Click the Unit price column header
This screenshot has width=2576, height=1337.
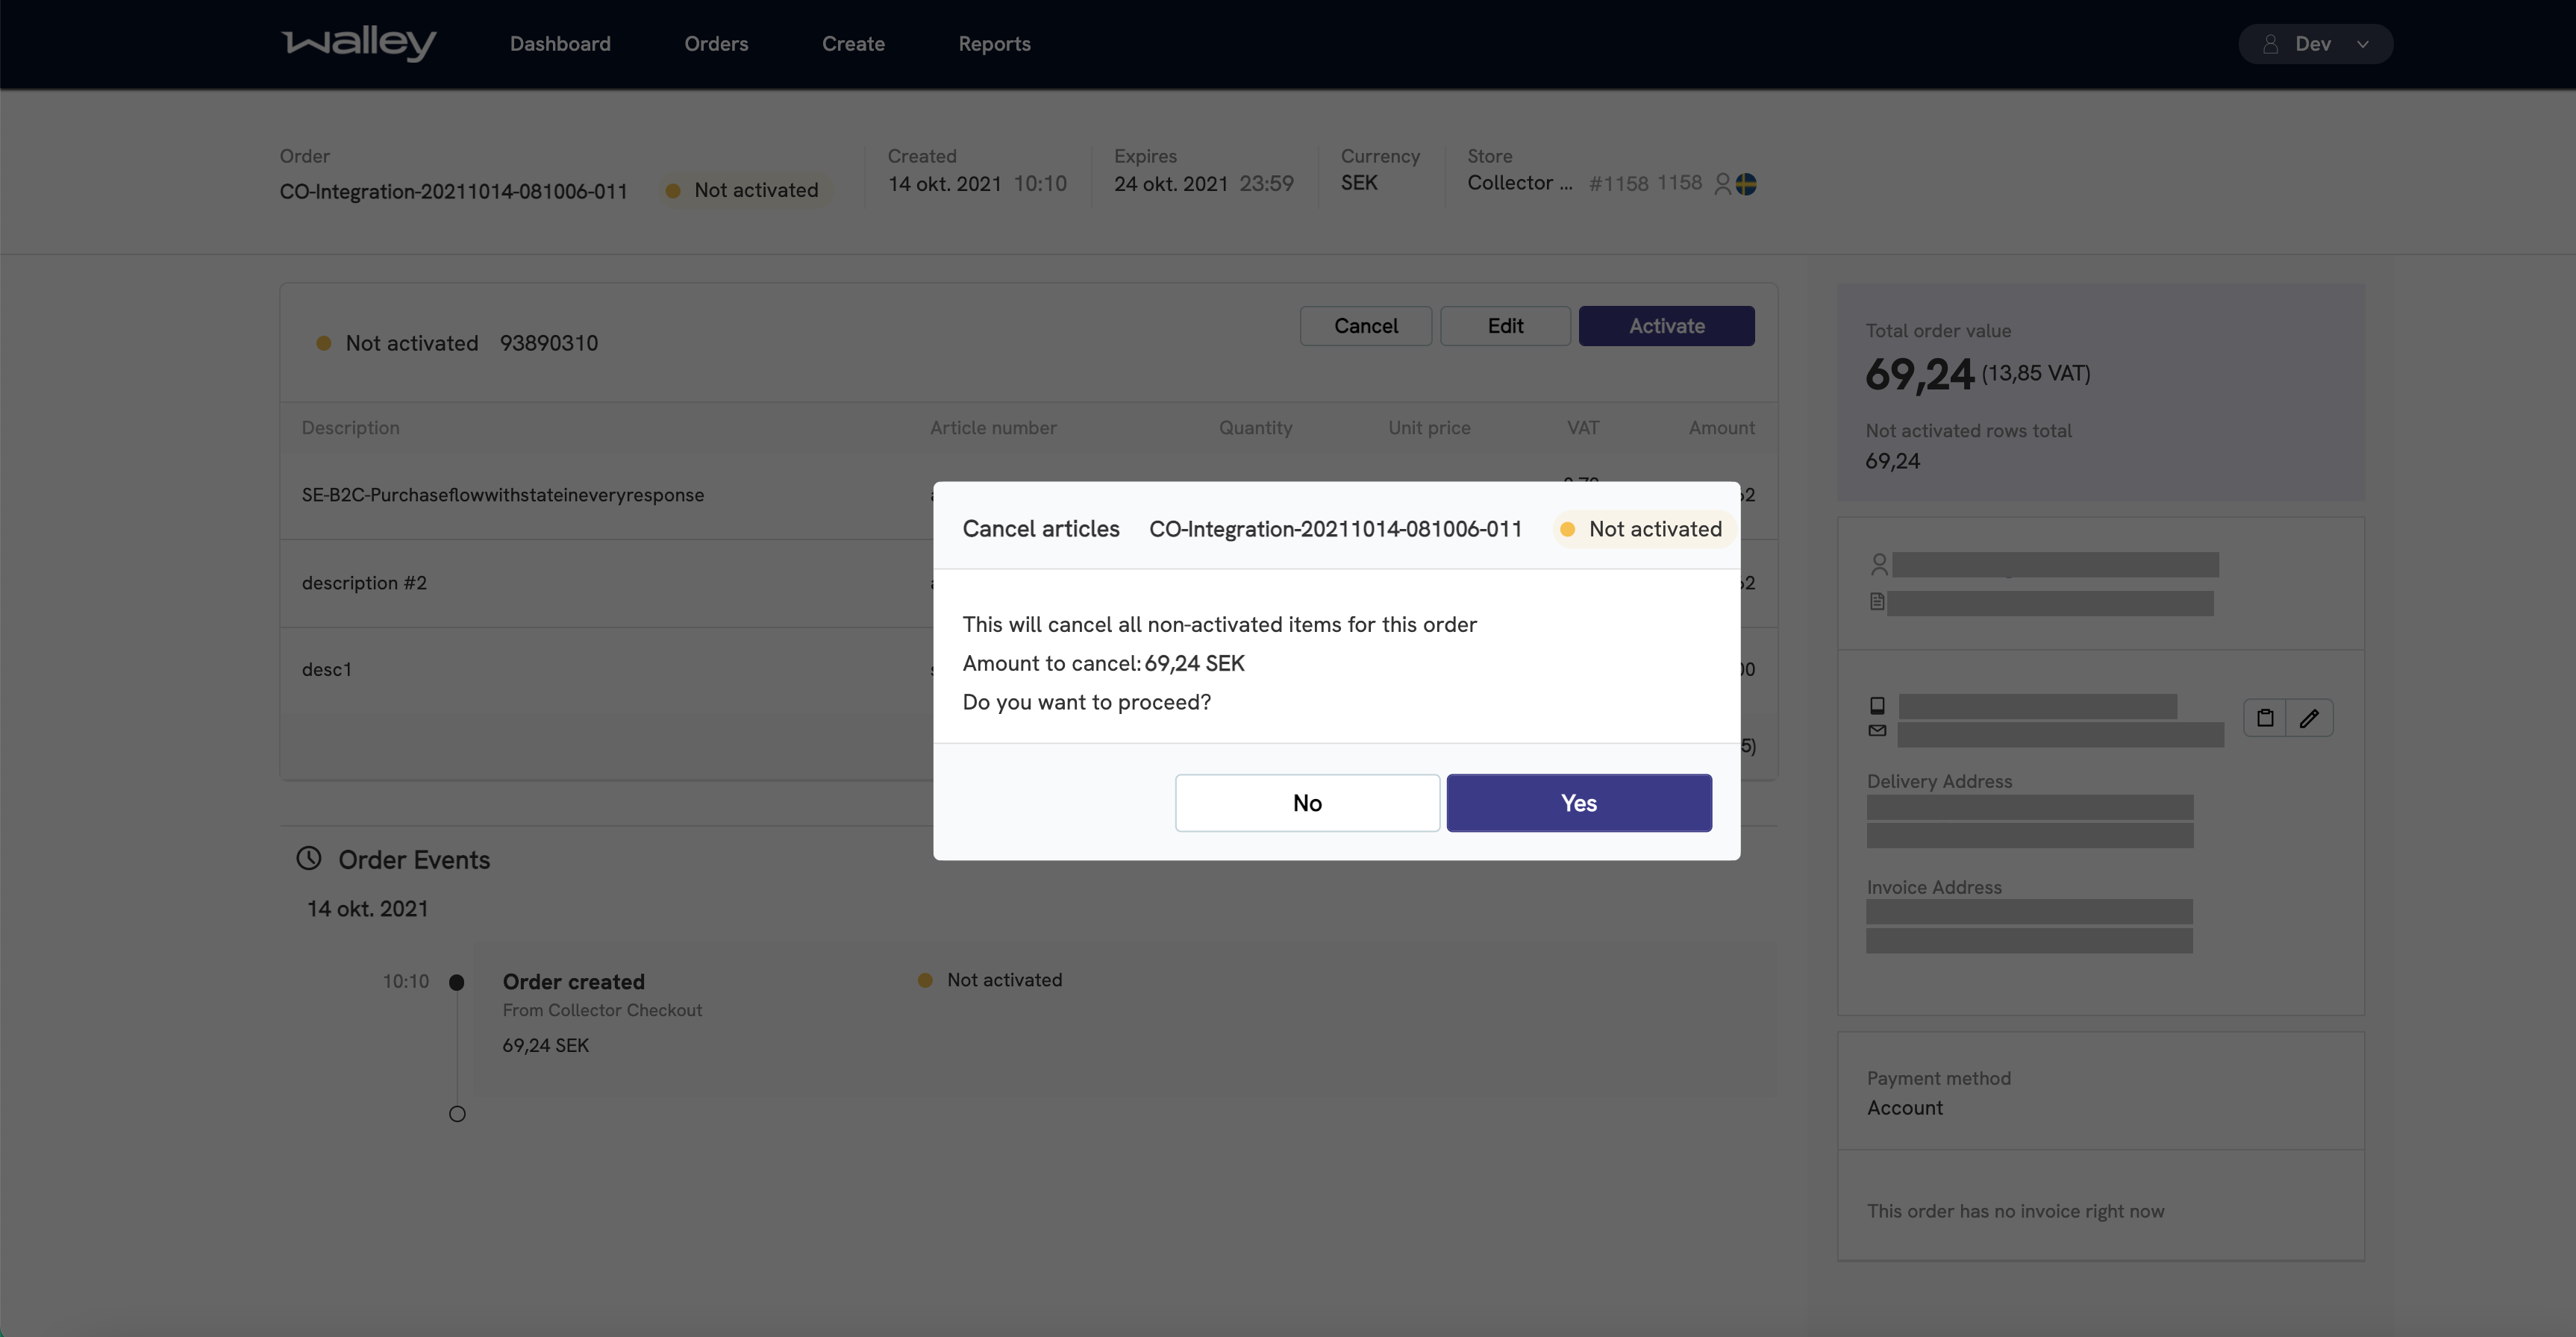click(1429, 428)
